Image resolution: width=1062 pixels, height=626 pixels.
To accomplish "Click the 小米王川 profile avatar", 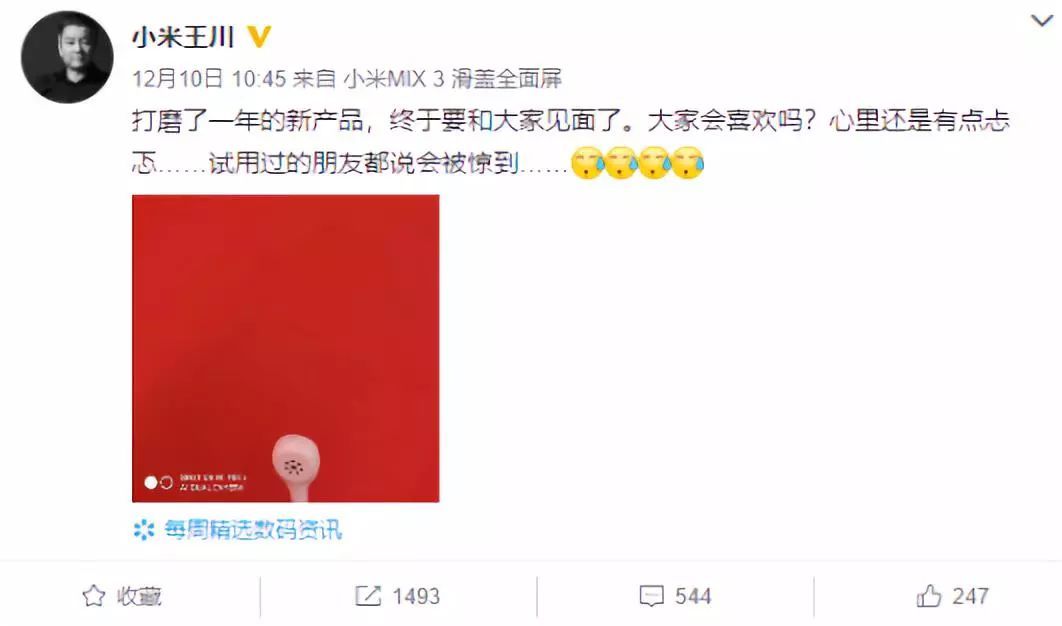I will click(66, 56).
